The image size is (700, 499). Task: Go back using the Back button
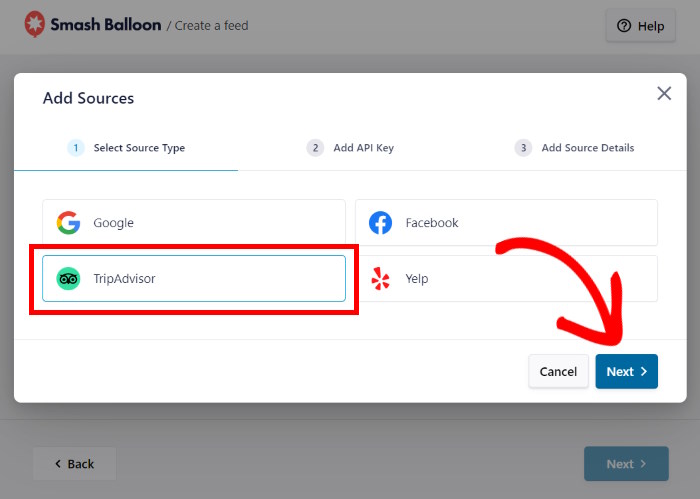pyautogui.click(x=74, y=464)
